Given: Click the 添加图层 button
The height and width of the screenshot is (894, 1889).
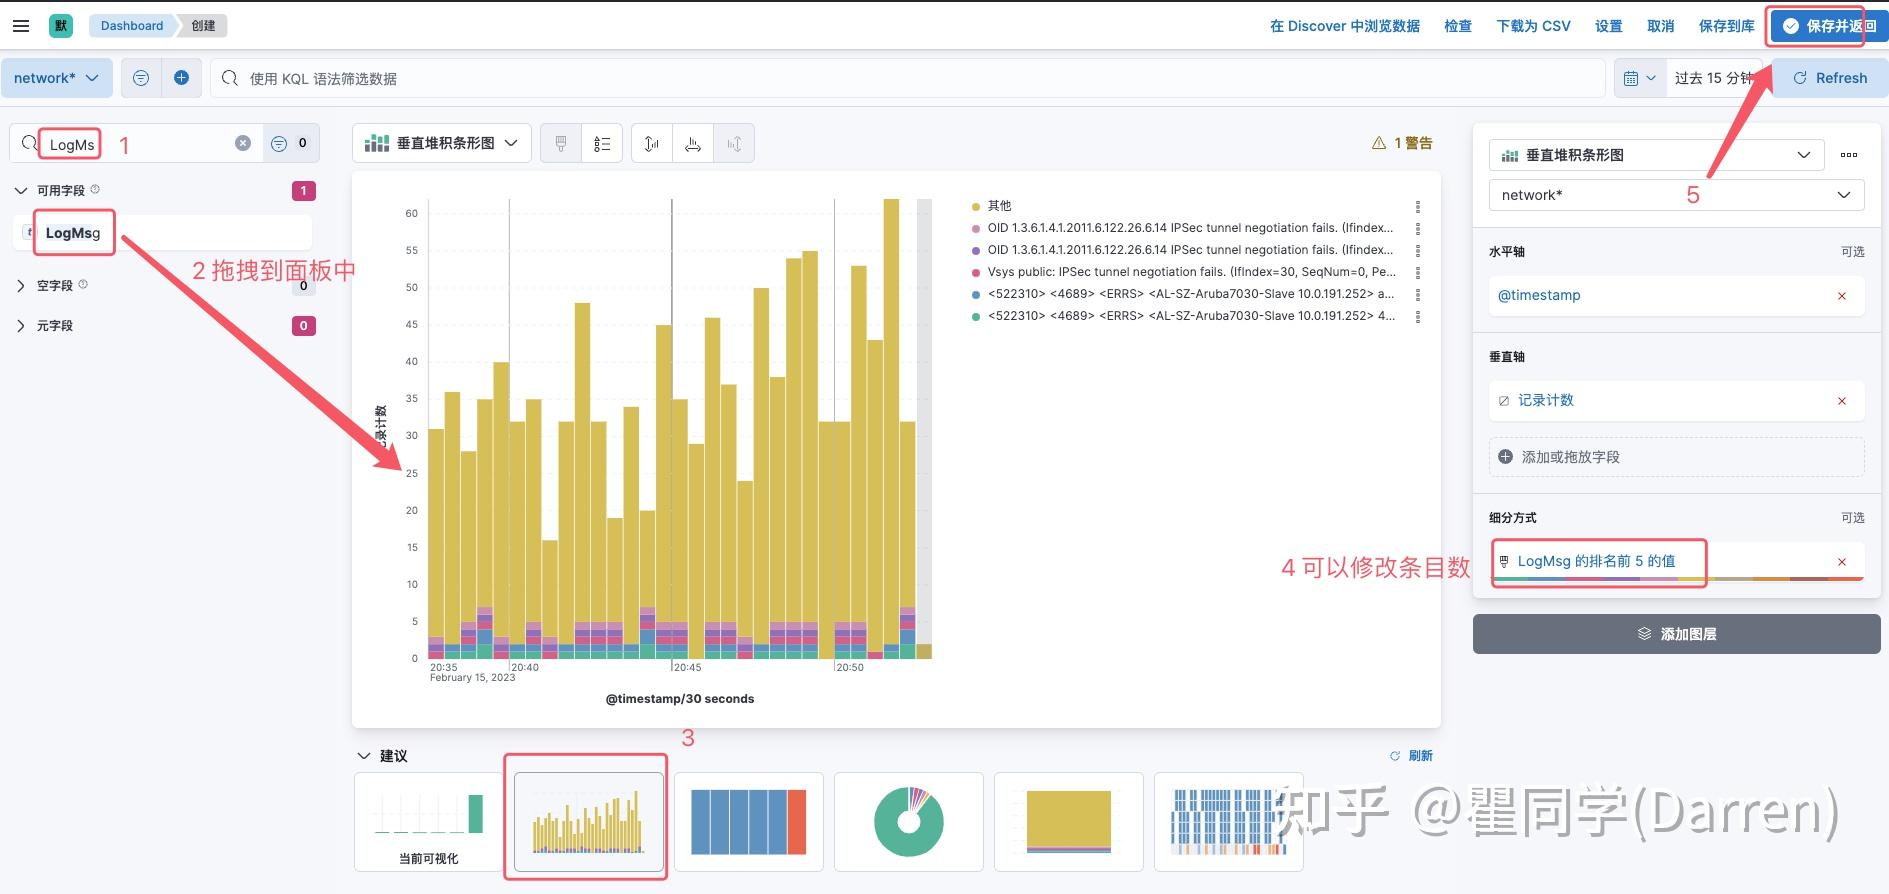Looking at the screenshot, I should tap(1677, 634).
